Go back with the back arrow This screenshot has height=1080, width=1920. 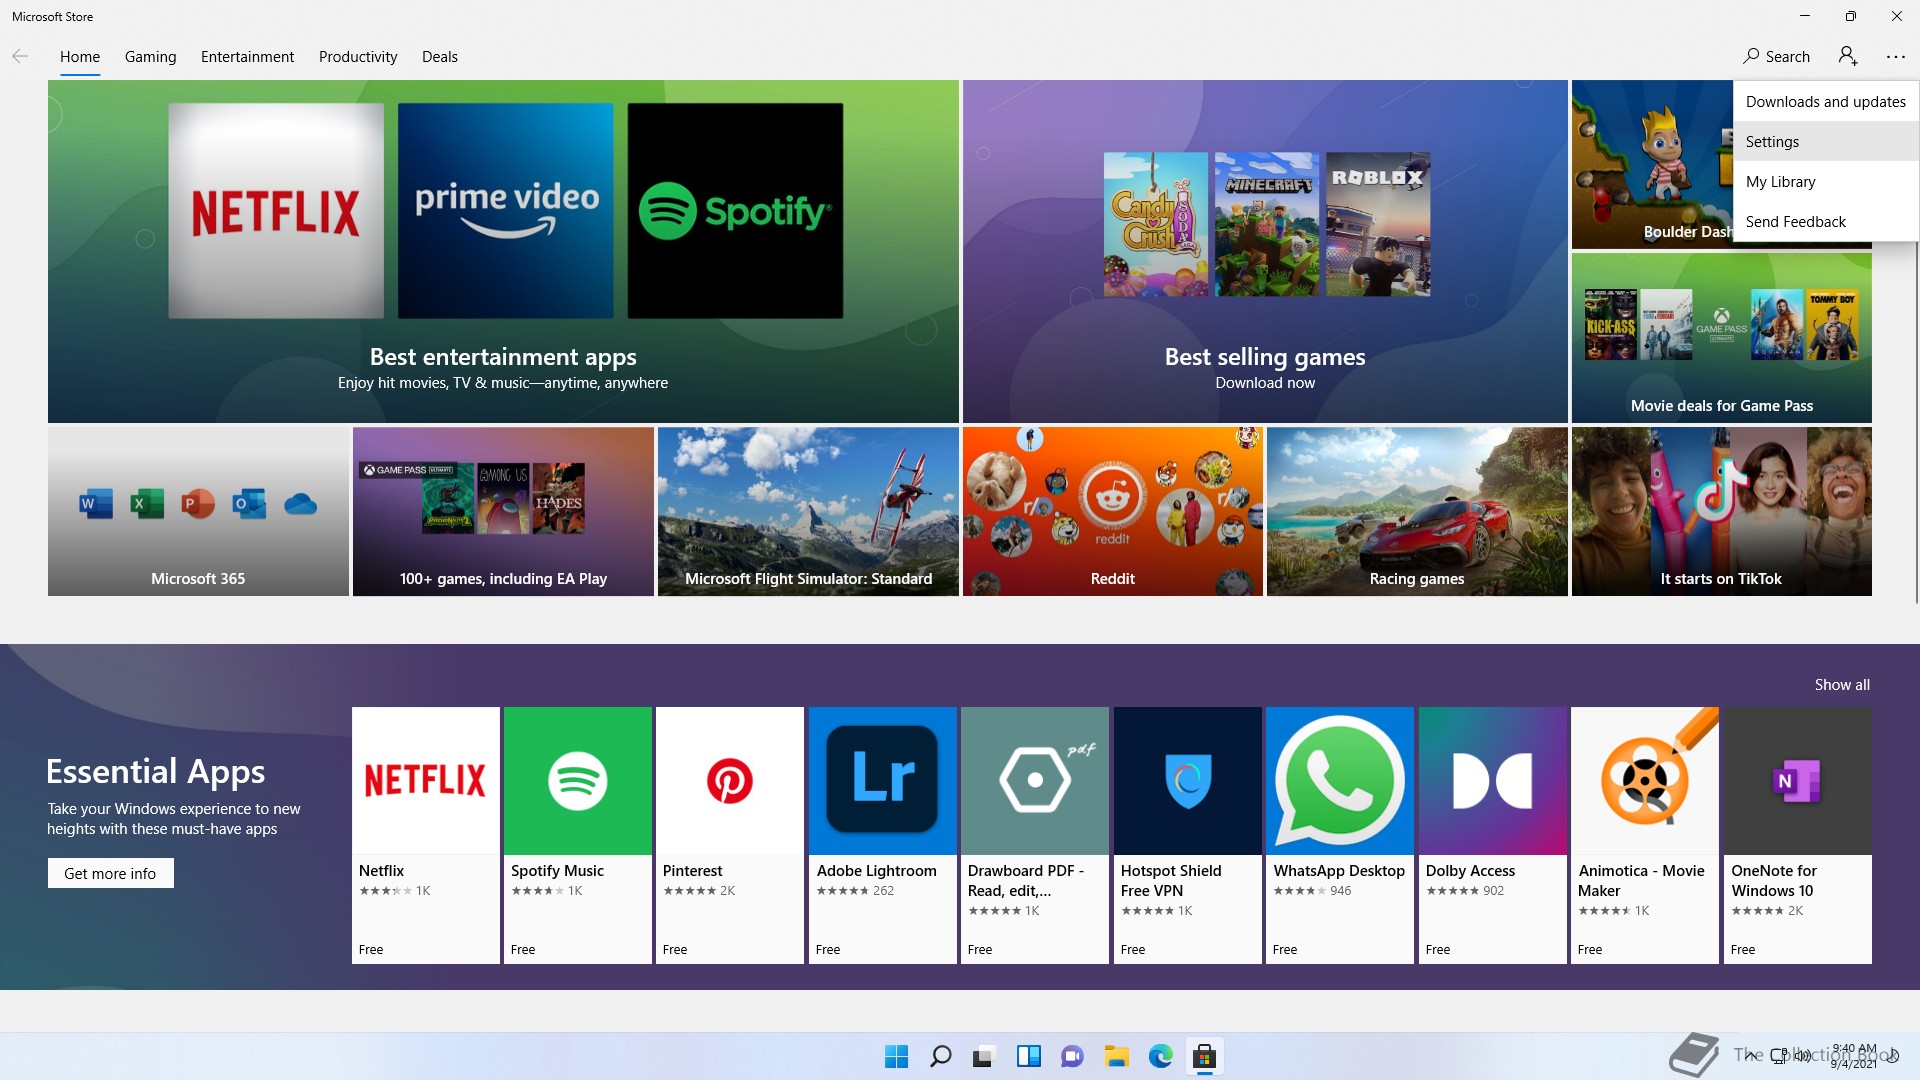pos(20,57)
